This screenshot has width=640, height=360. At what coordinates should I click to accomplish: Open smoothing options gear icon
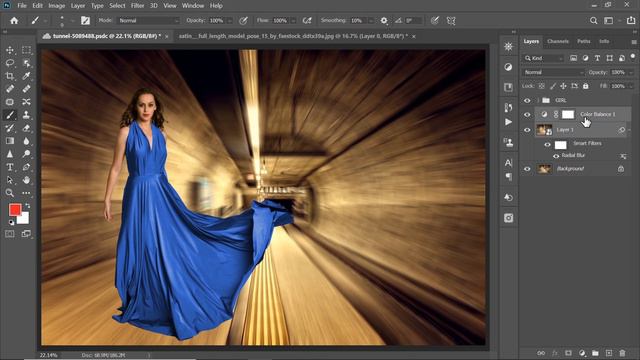coord(384,20)
